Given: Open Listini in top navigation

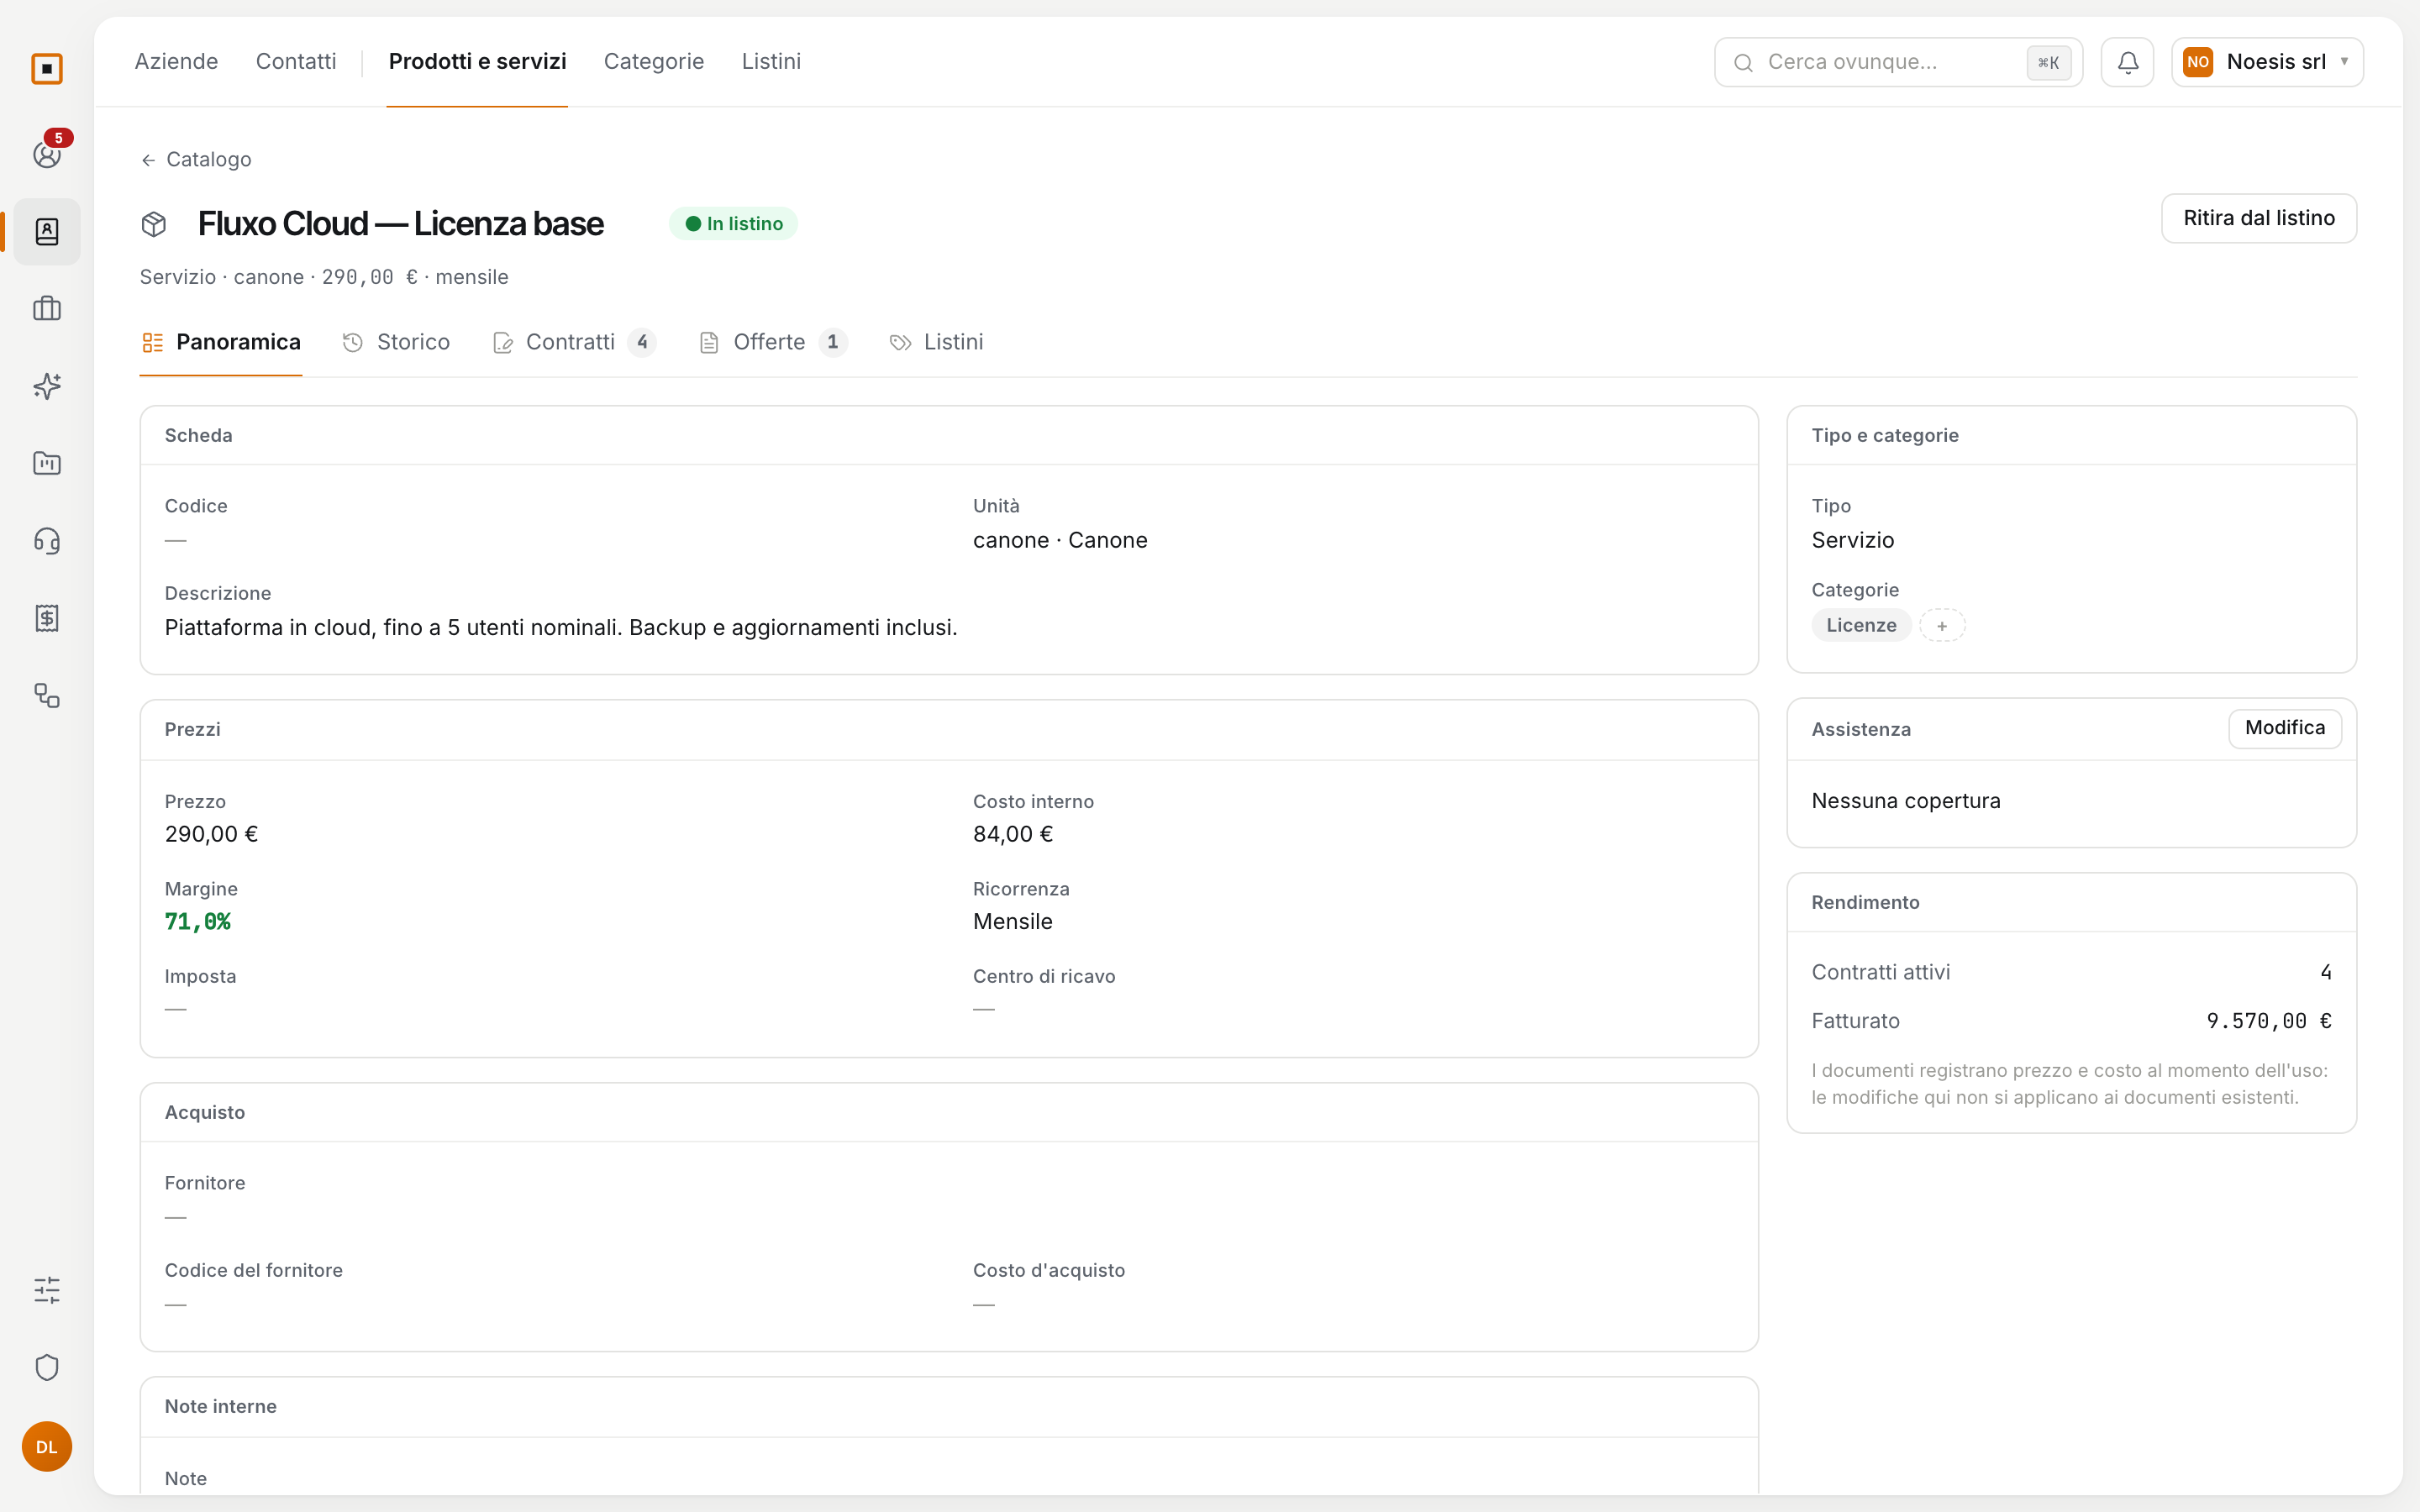Looking at the screenshot, I should [x=771, y=61].
